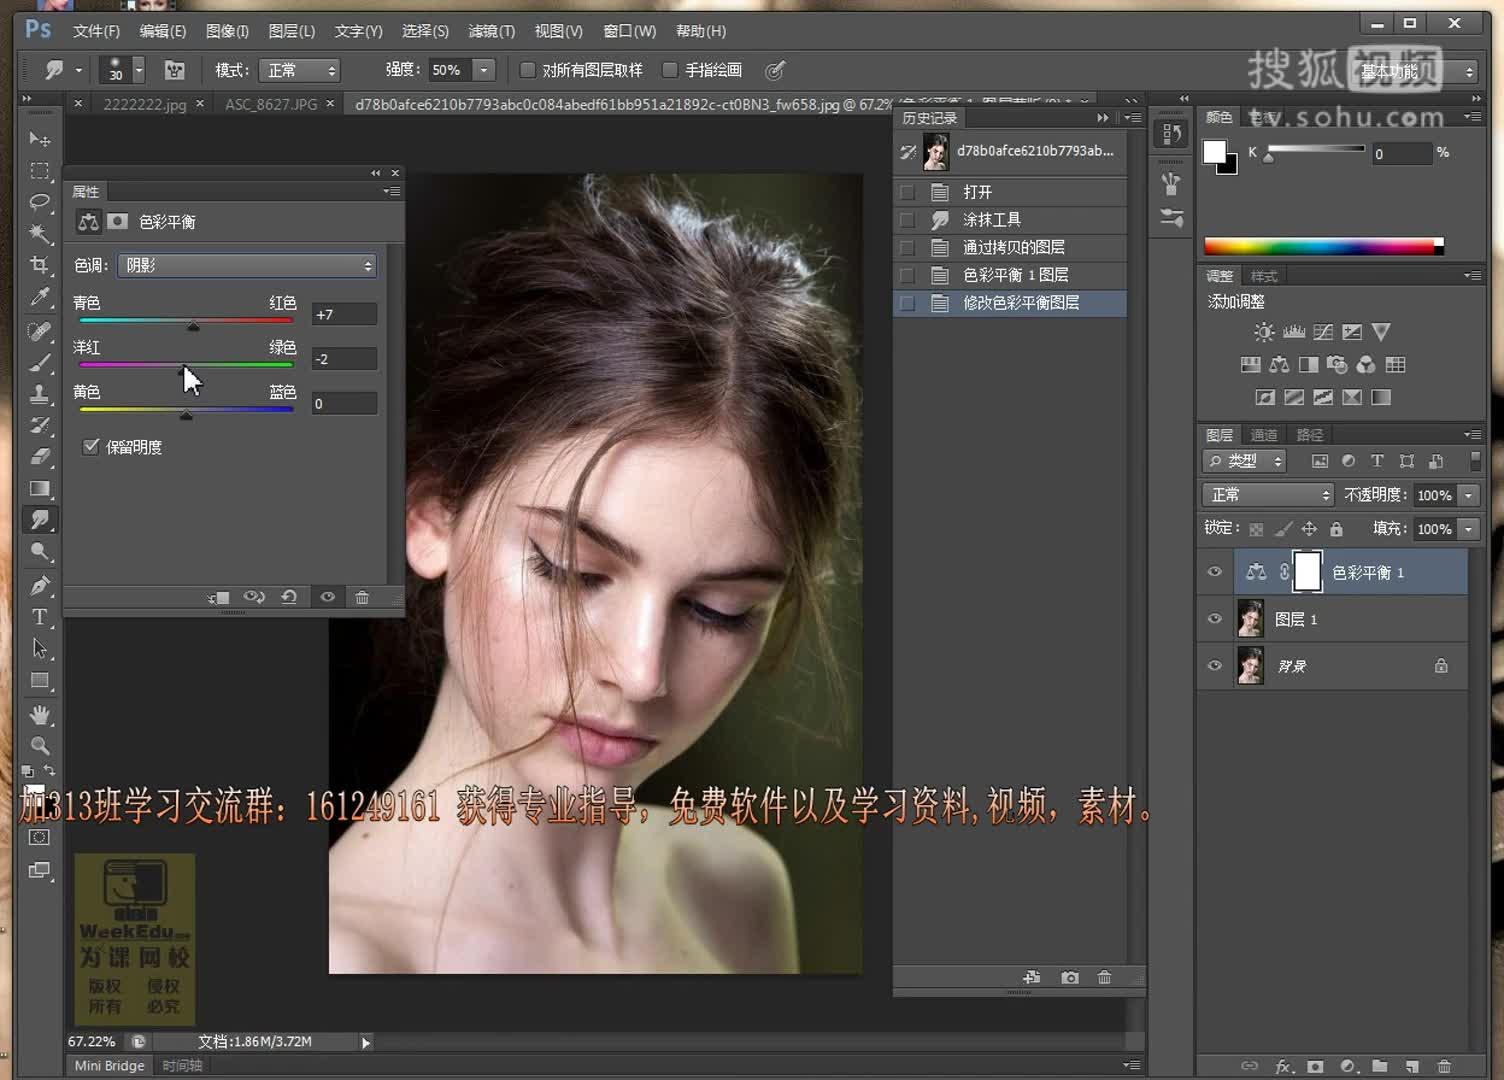Switch to the 通道 tab
Screen dimensions: 1504x1080
coord(1262,434)
